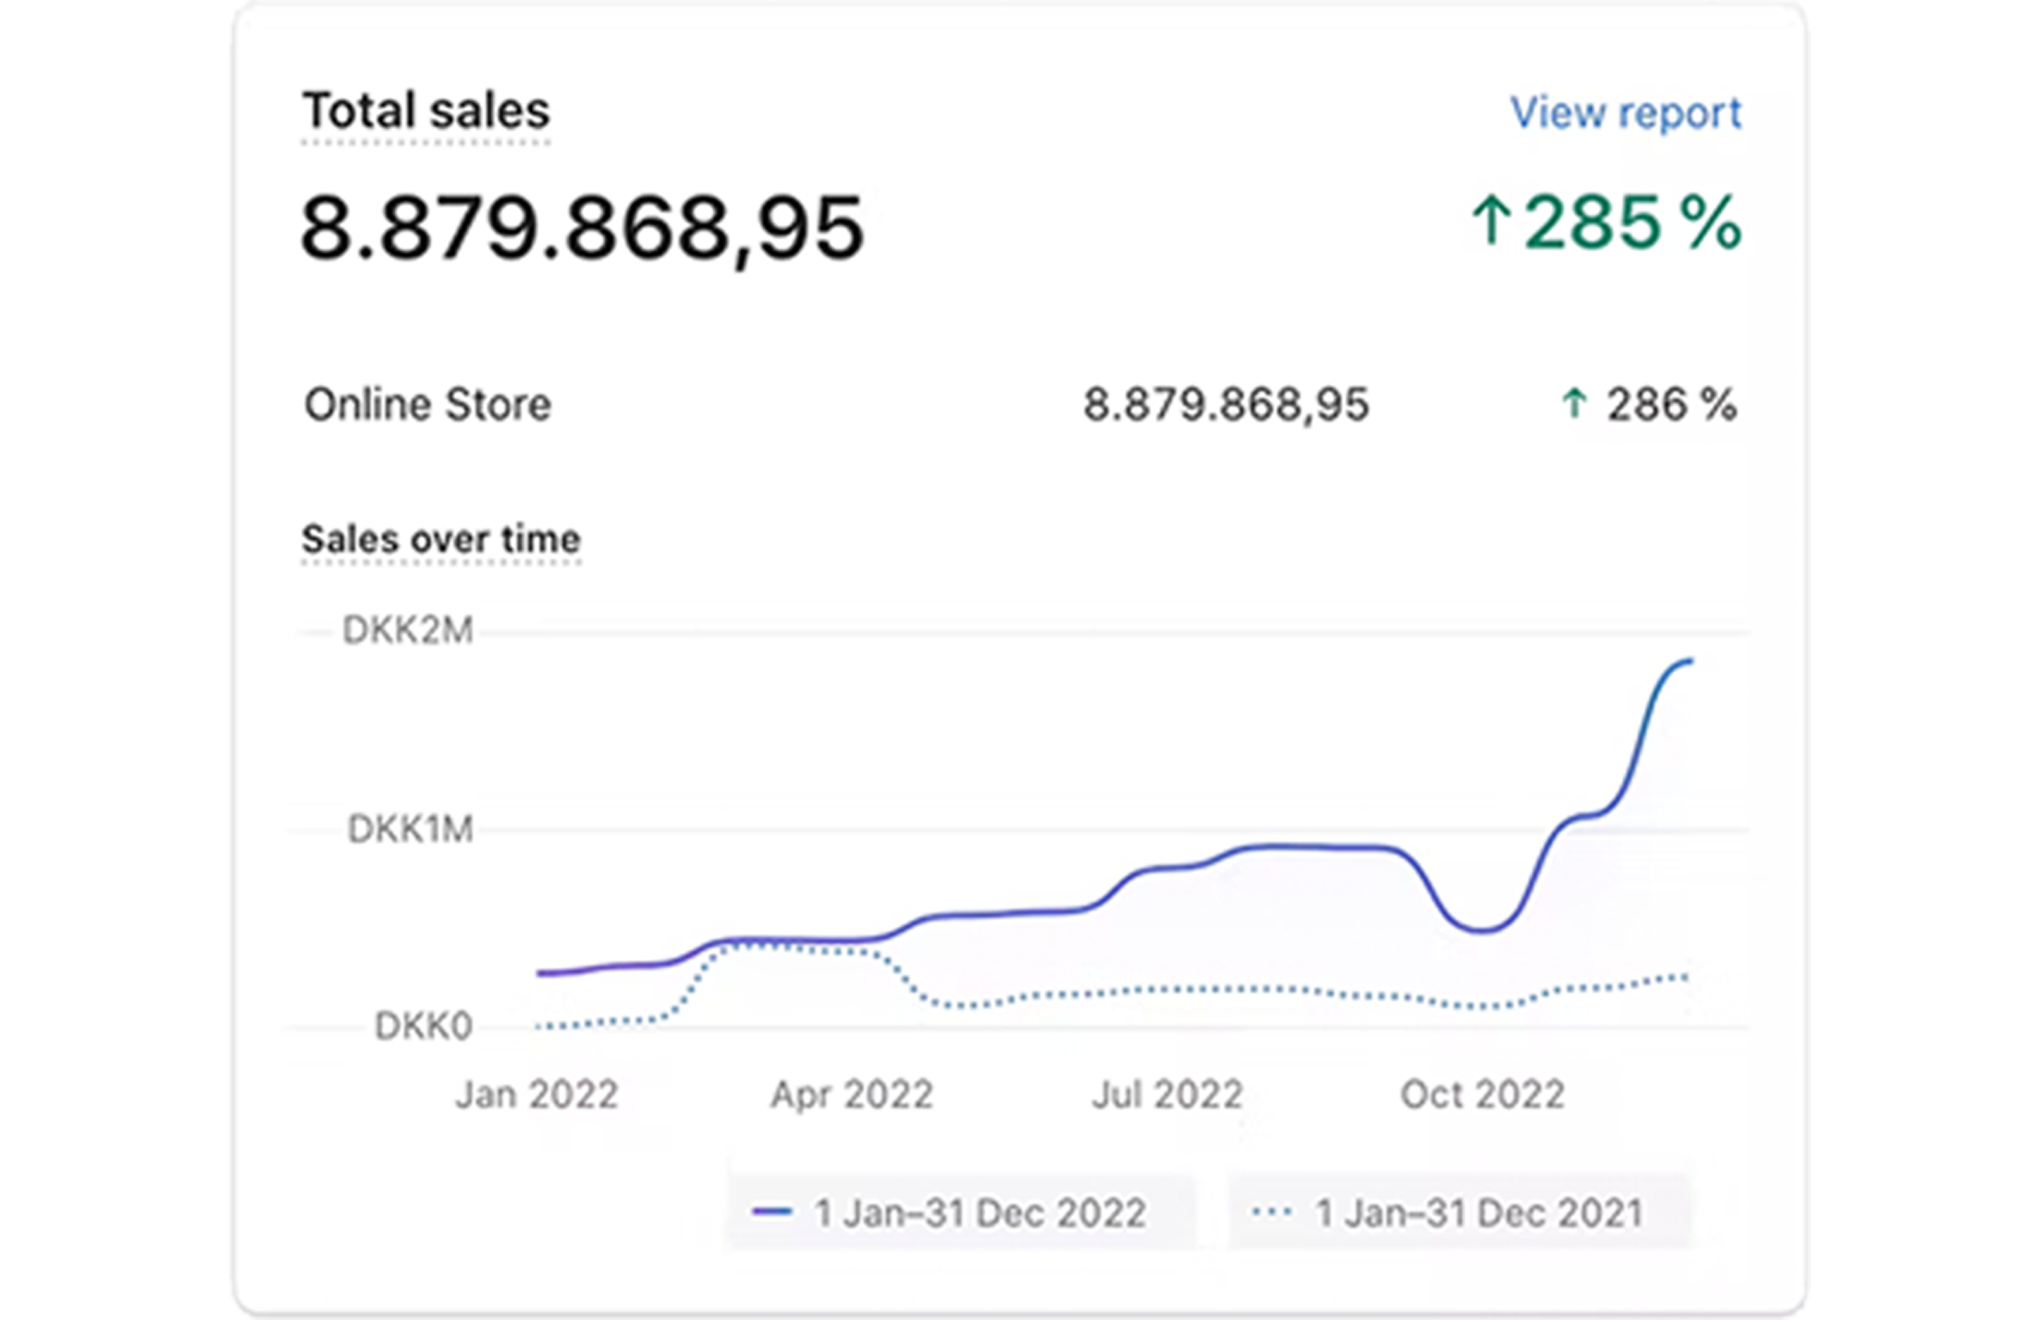2040x1320 pixels.
Task: Click the green 285 % increase arrow
Action: point(1490,221)
